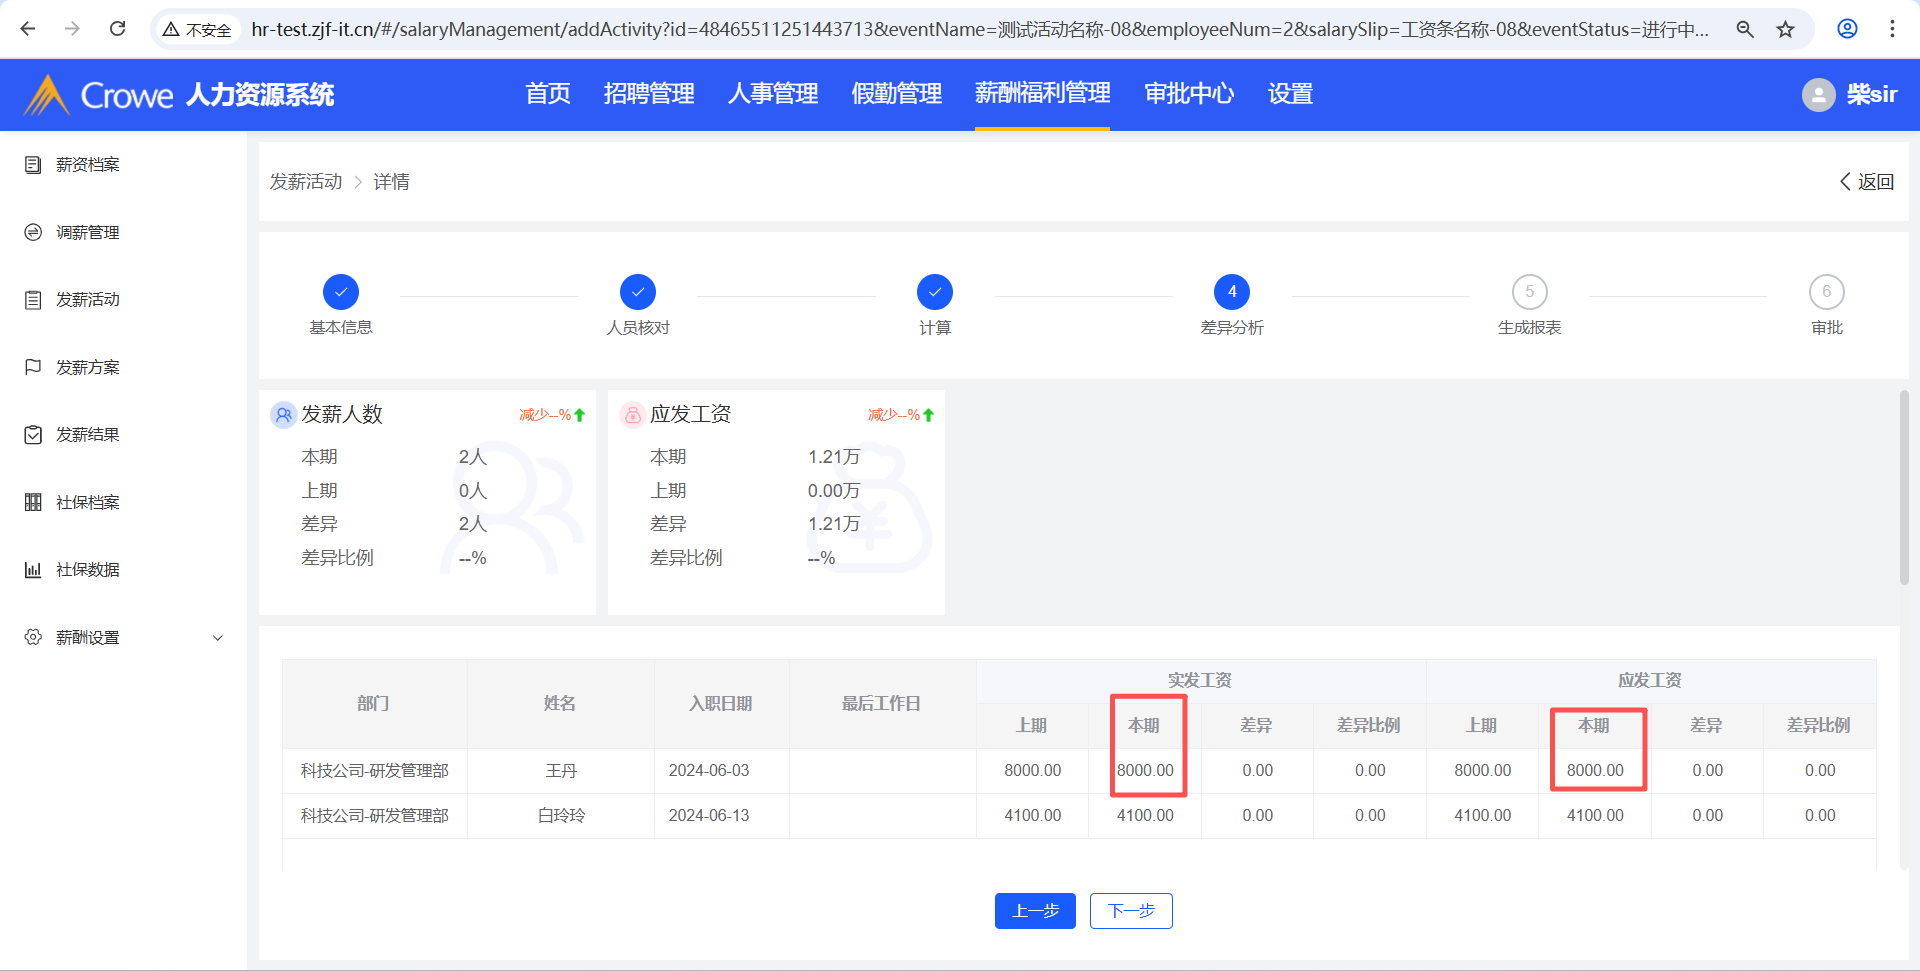Open the 人事管理 top menu

772,94
